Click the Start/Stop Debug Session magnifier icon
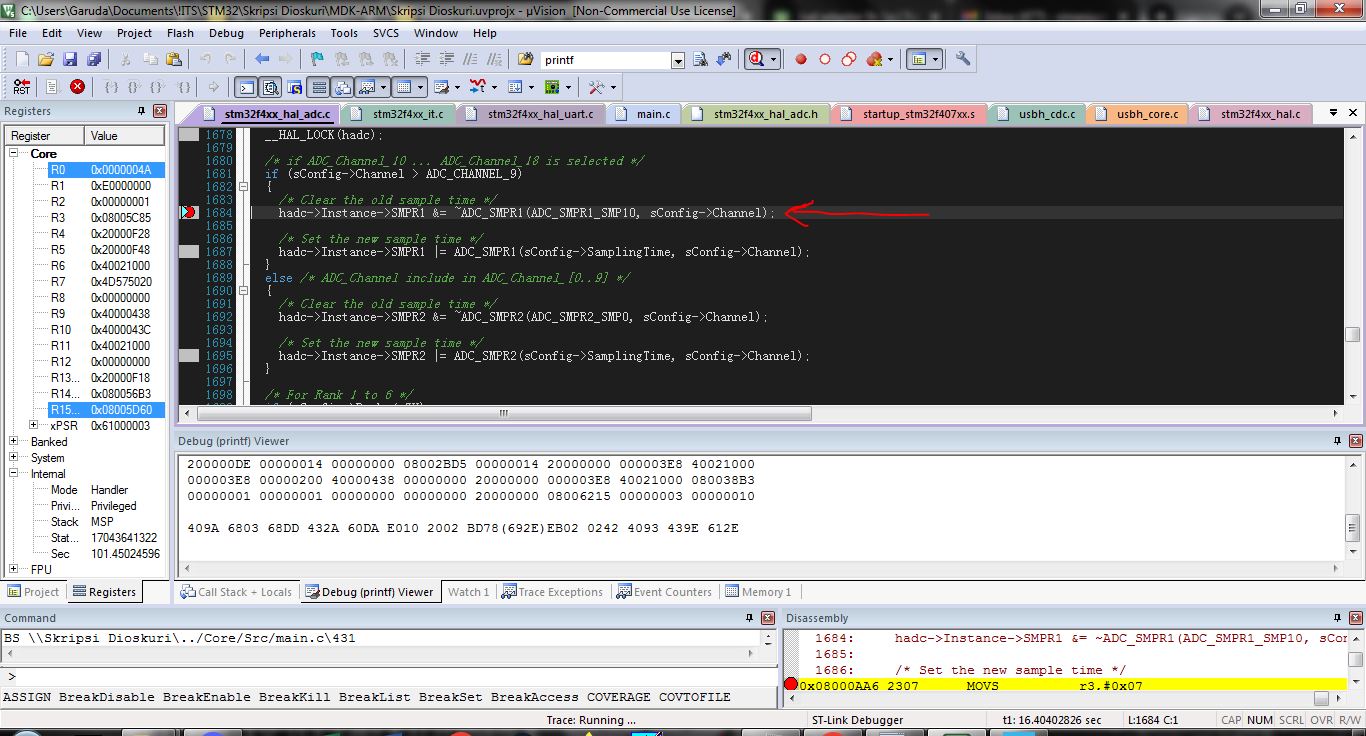Image resolution: width=1366 pixels, height=736 pixels. pyautogui.click(x=757, y=58)
